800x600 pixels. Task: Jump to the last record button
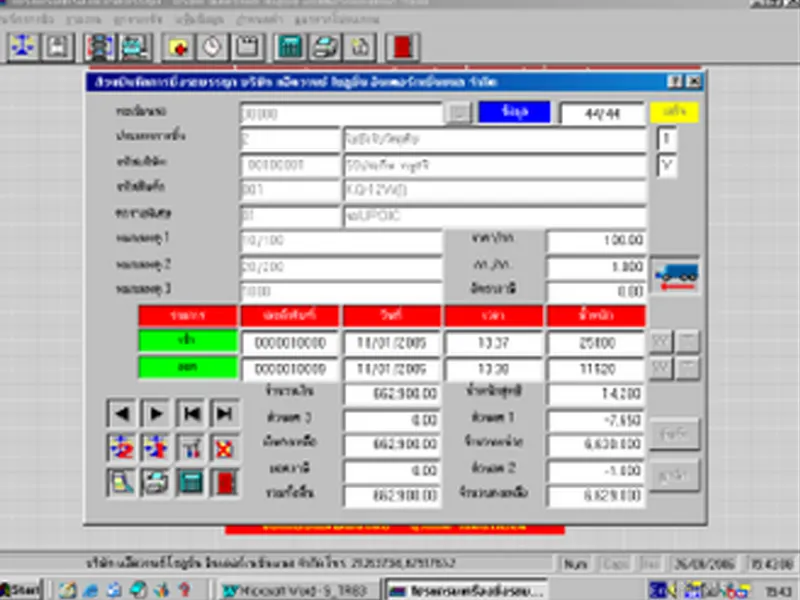(224, 413)
